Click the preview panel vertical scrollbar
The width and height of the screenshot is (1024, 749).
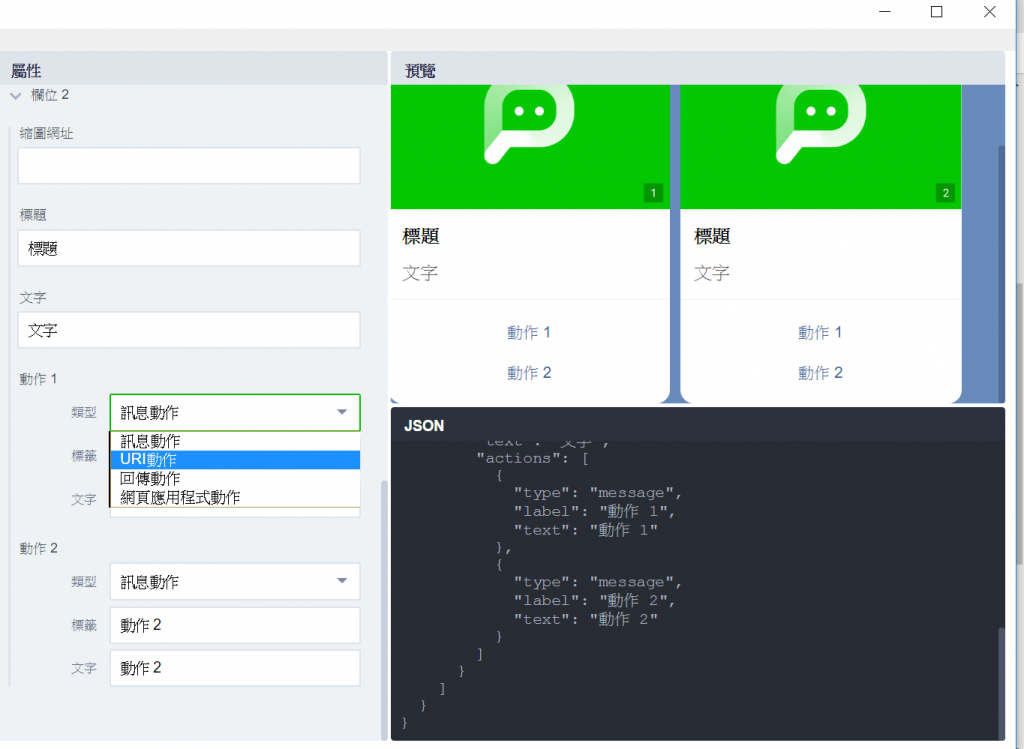tap(1000, 274)
